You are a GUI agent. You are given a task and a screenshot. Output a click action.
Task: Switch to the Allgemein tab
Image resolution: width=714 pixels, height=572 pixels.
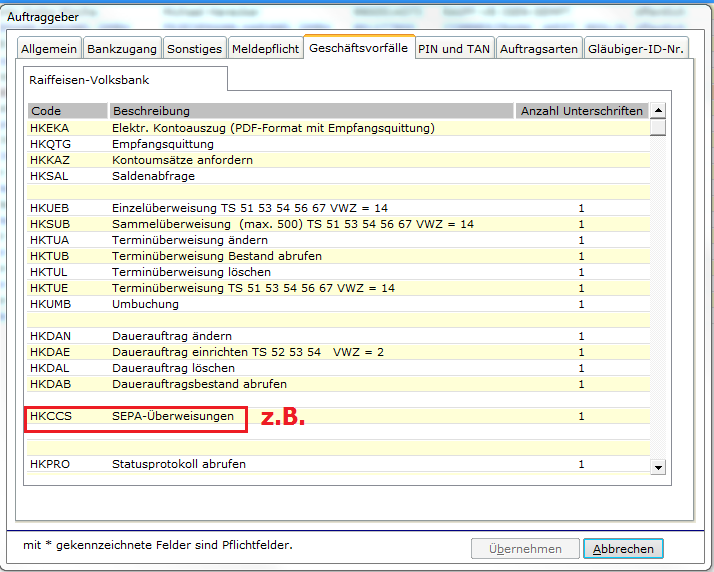click(x=49, y=49)
